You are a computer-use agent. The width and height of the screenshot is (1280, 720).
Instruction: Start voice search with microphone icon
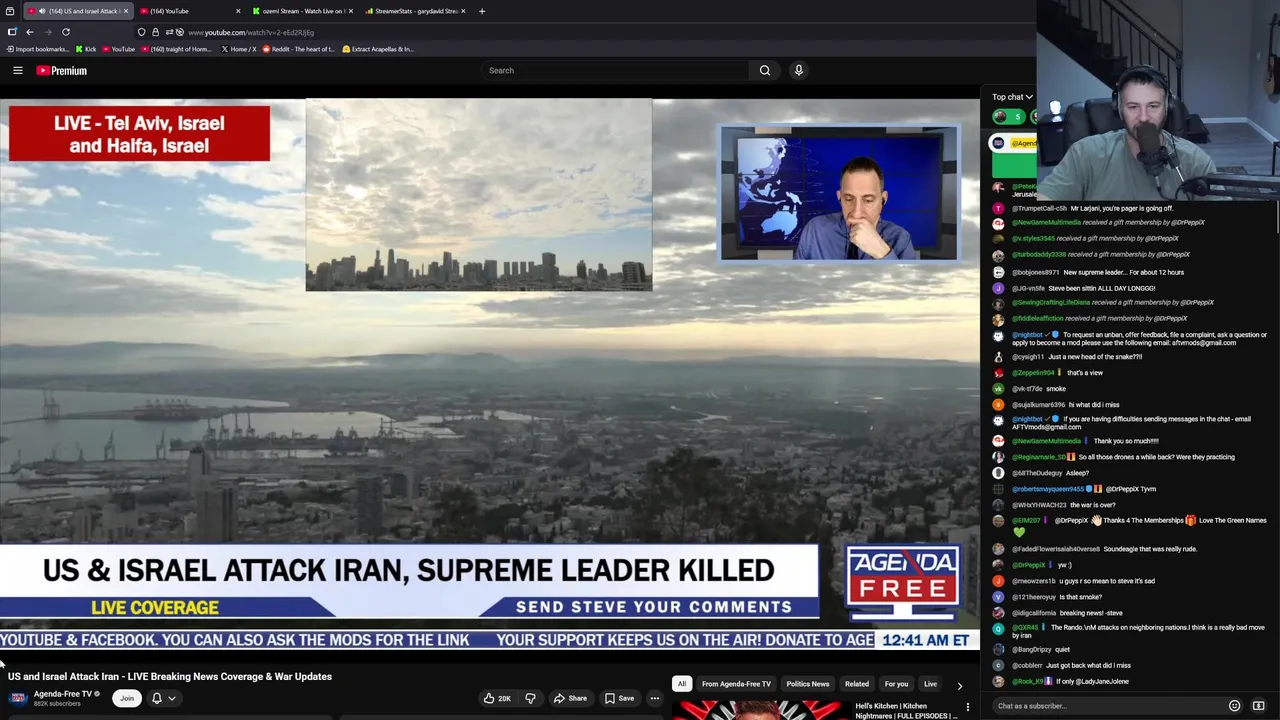[798, 70]
